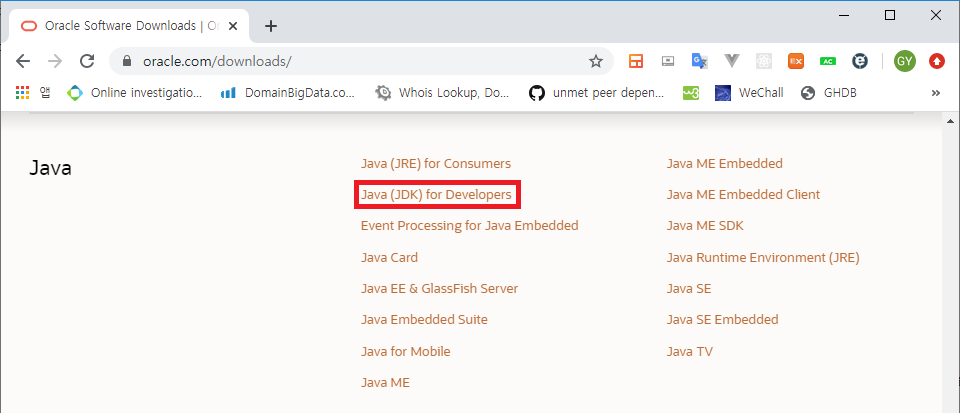
Task: Open the Java Embedded Suite link
Action: click(424, 319)
